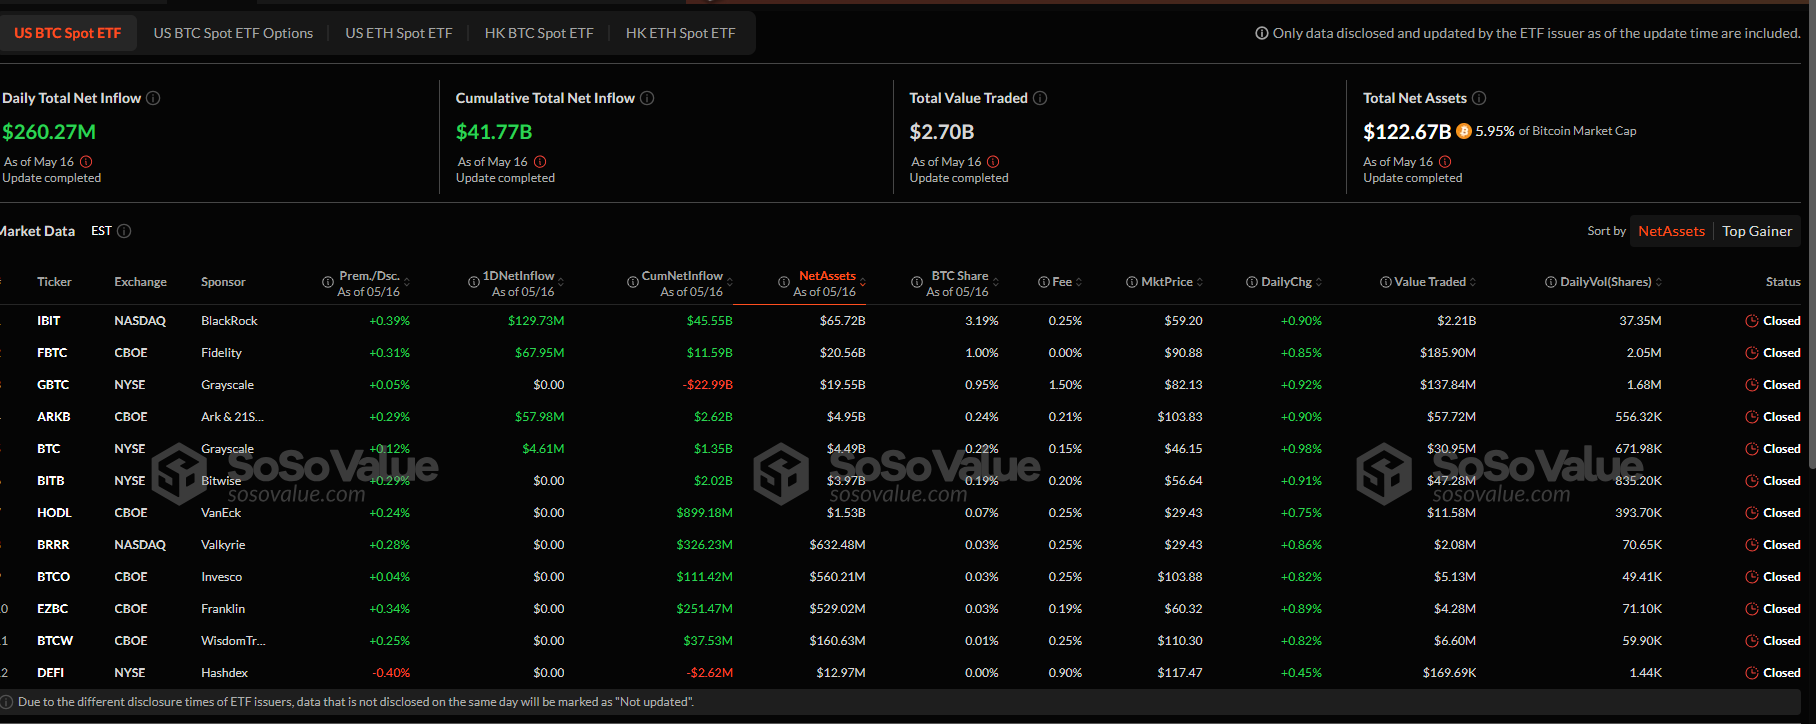Click the Sponsor column header

tap(223, 282)
